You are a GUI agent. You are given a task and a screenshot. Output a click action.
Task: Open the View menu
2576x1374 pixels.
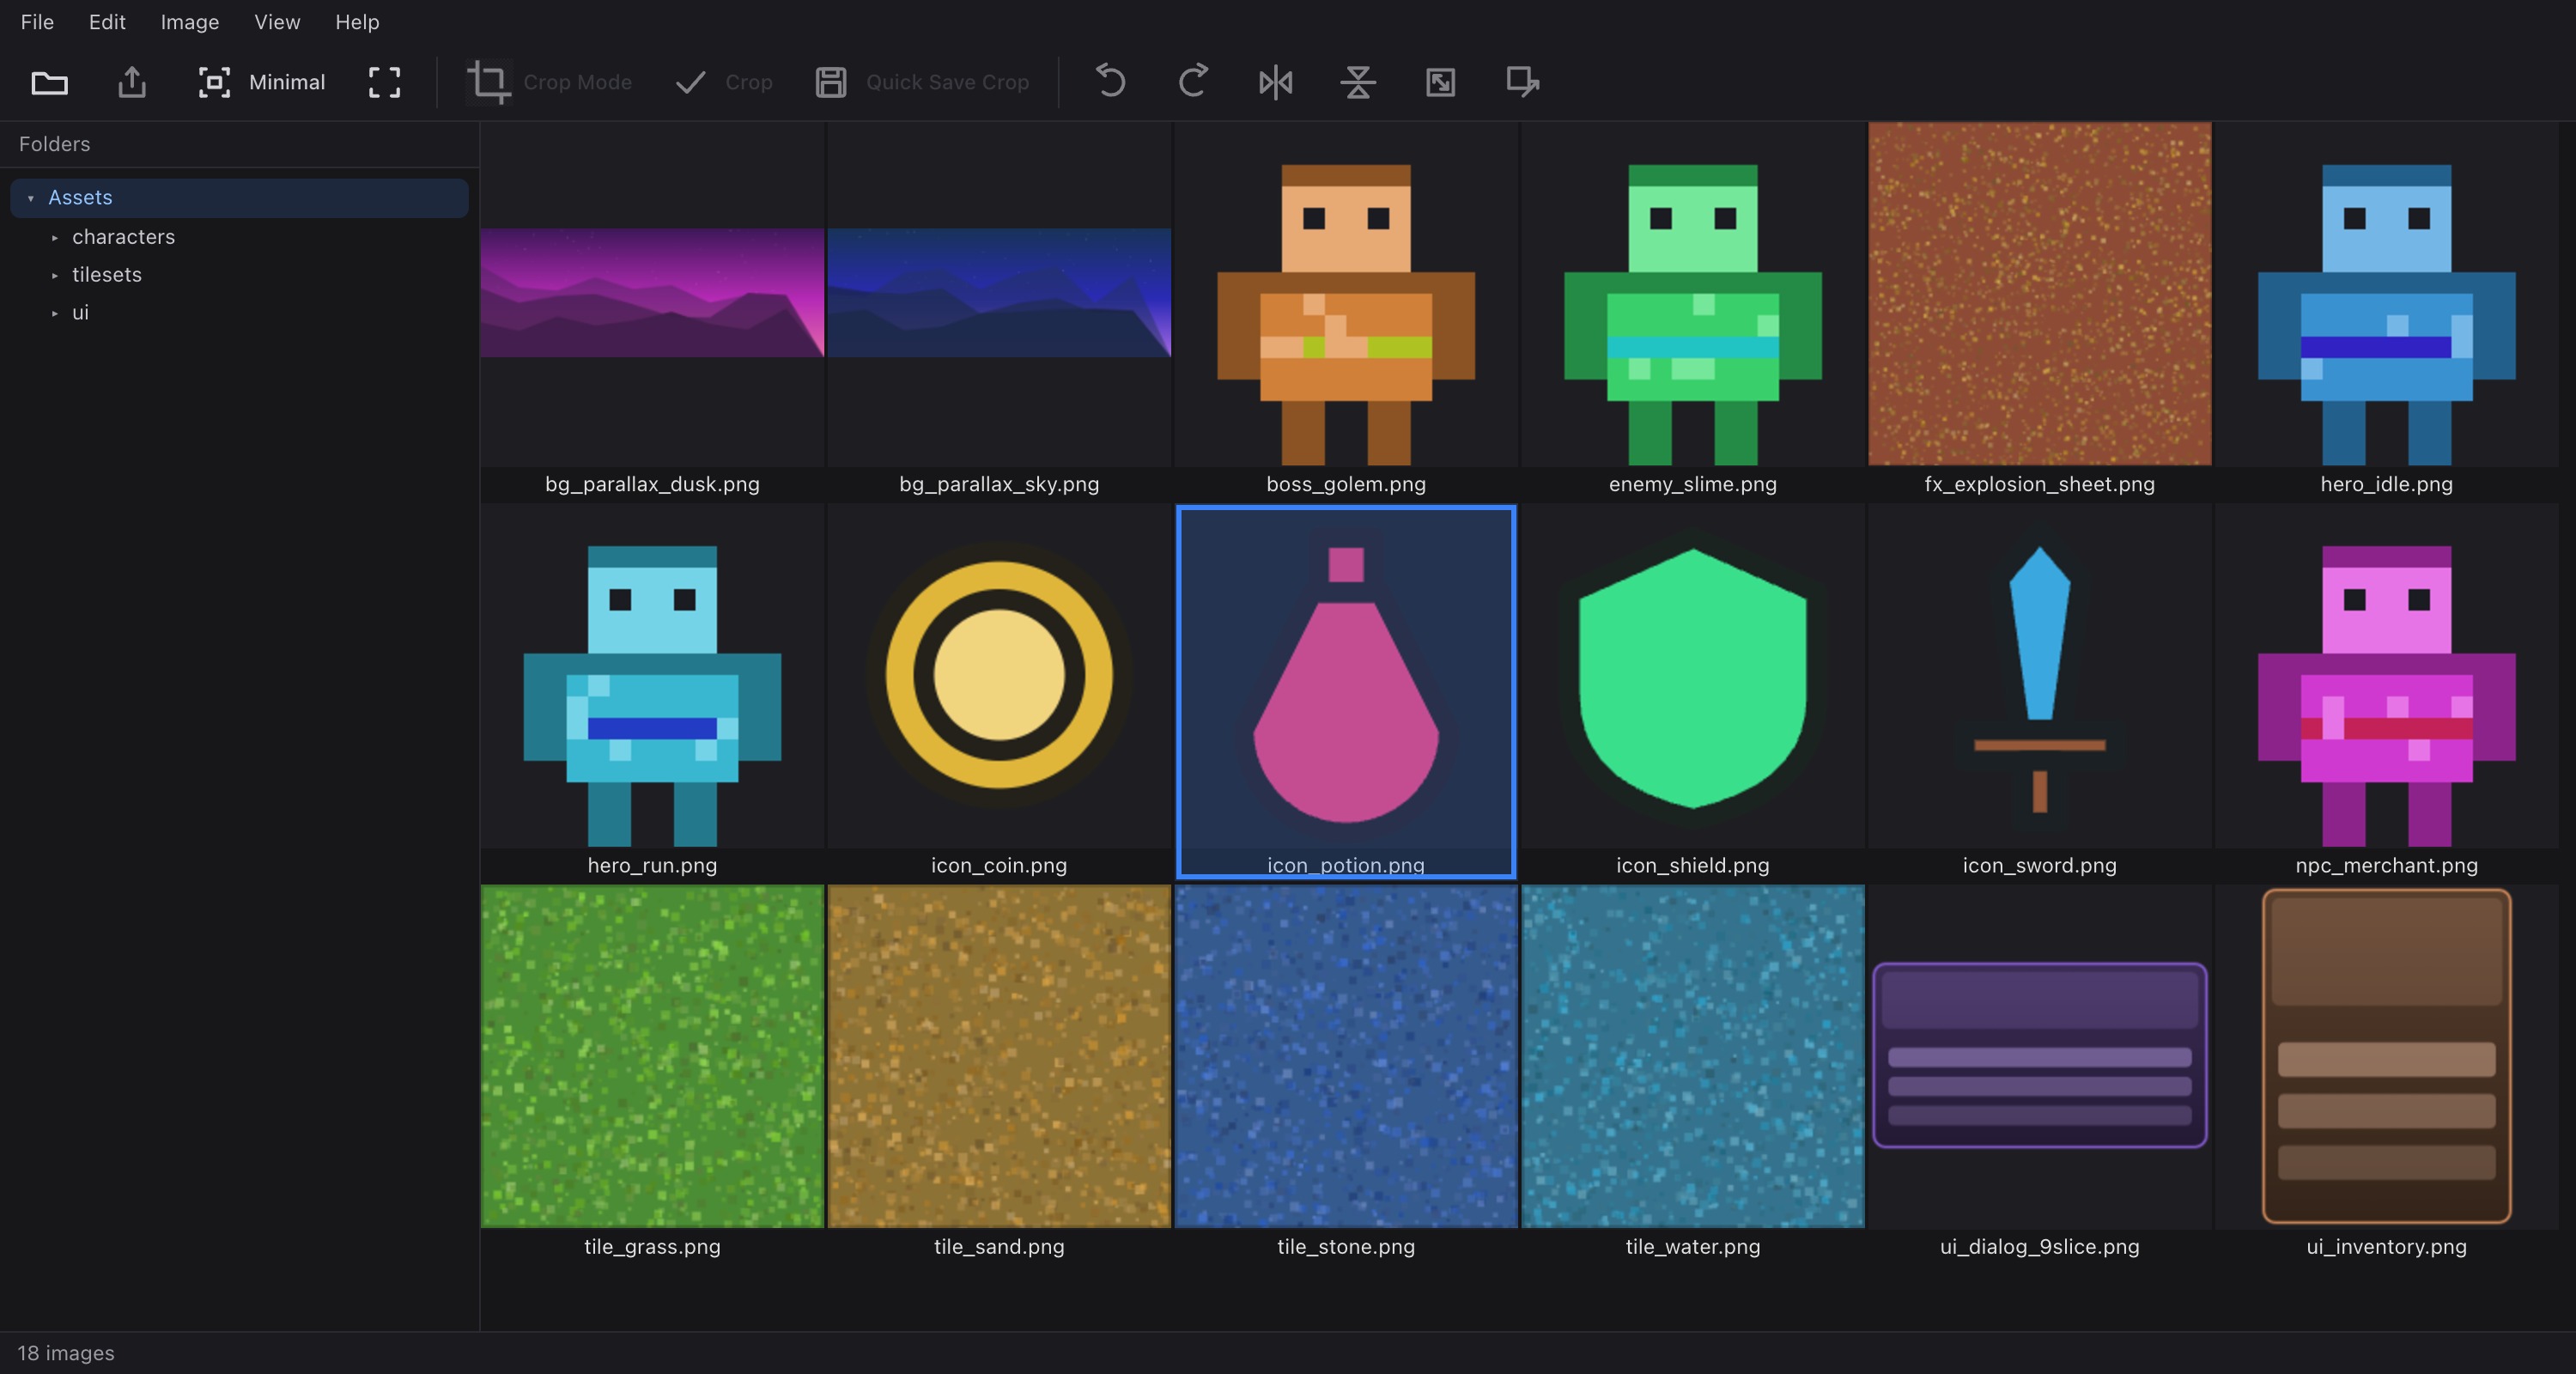click(277, 22)
